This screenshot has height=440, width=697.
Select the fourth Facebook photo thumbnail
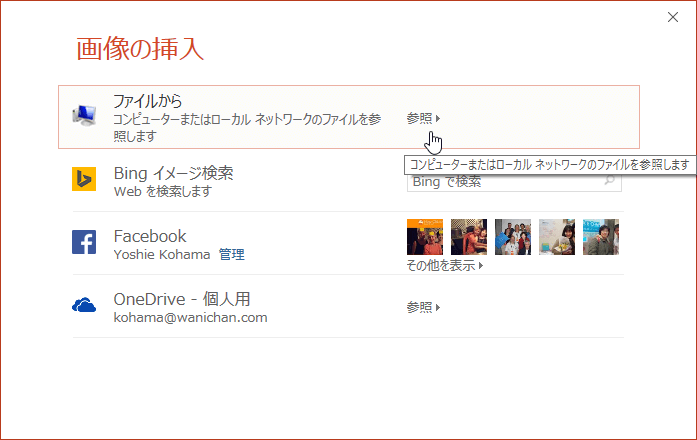click(557, 237)
